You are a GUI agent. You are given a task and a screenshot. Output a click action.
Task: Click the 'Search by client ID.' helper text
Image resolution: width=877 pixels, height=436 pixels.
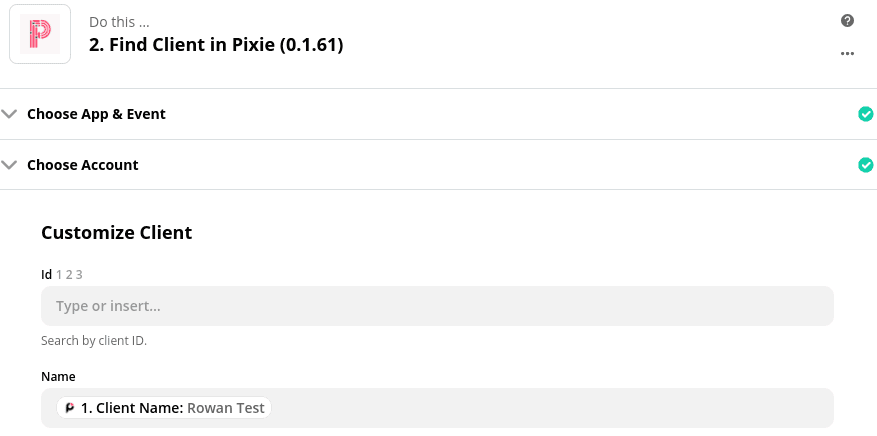tap(94, 341)
